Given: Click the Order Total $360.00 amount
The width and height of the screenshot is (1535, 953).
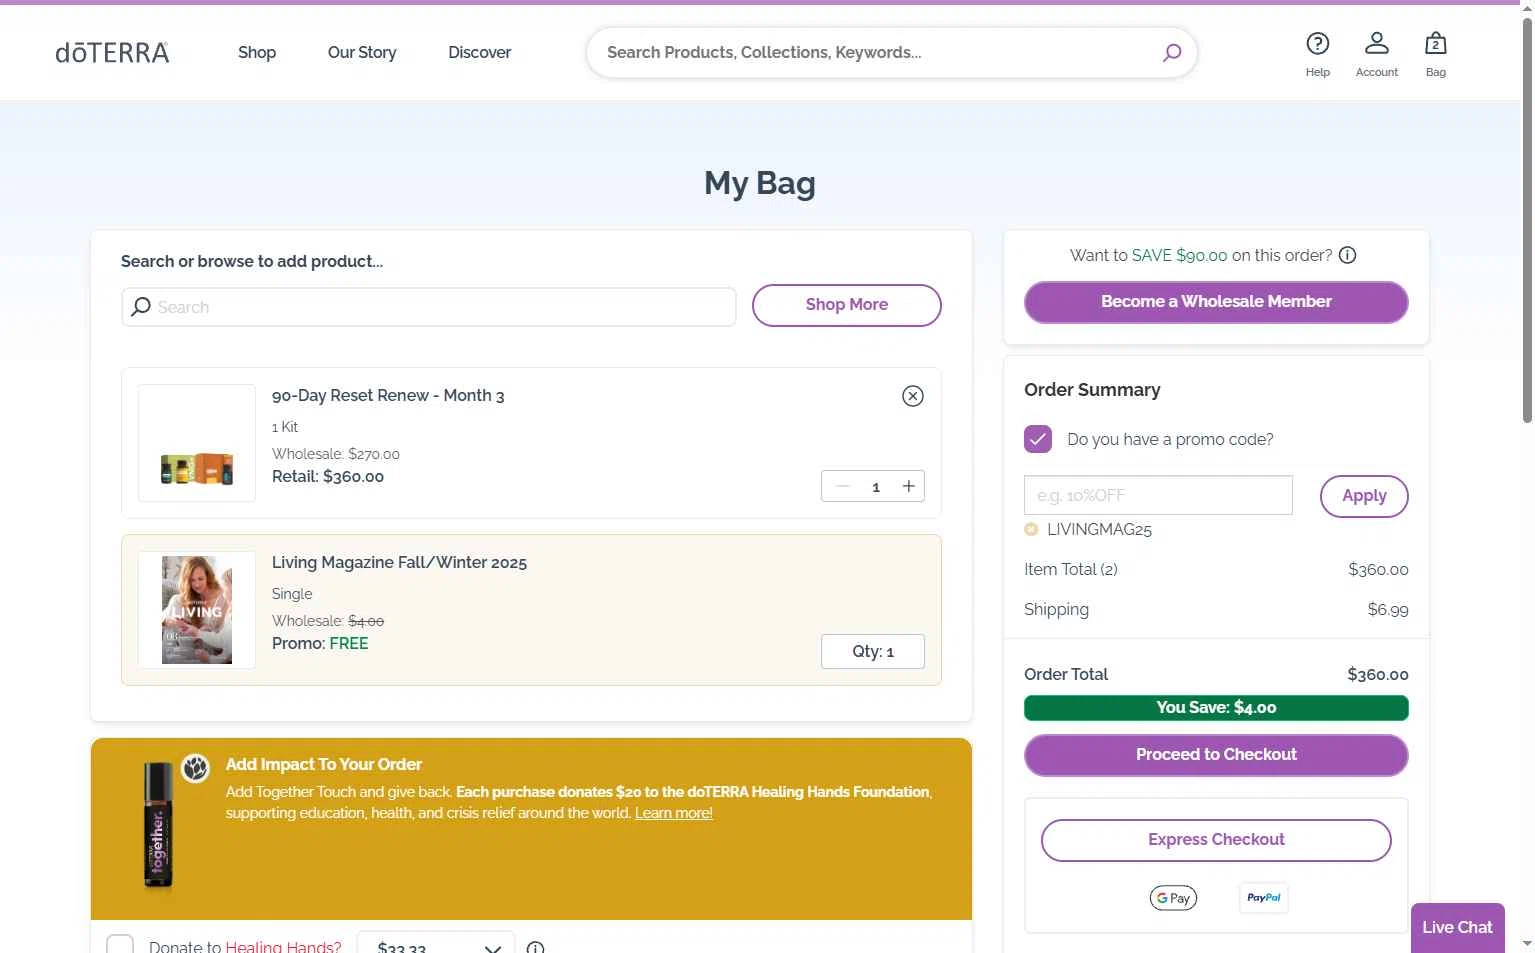Looking at the screenshot, I should pyautogui.click(x=1377, y=674).
